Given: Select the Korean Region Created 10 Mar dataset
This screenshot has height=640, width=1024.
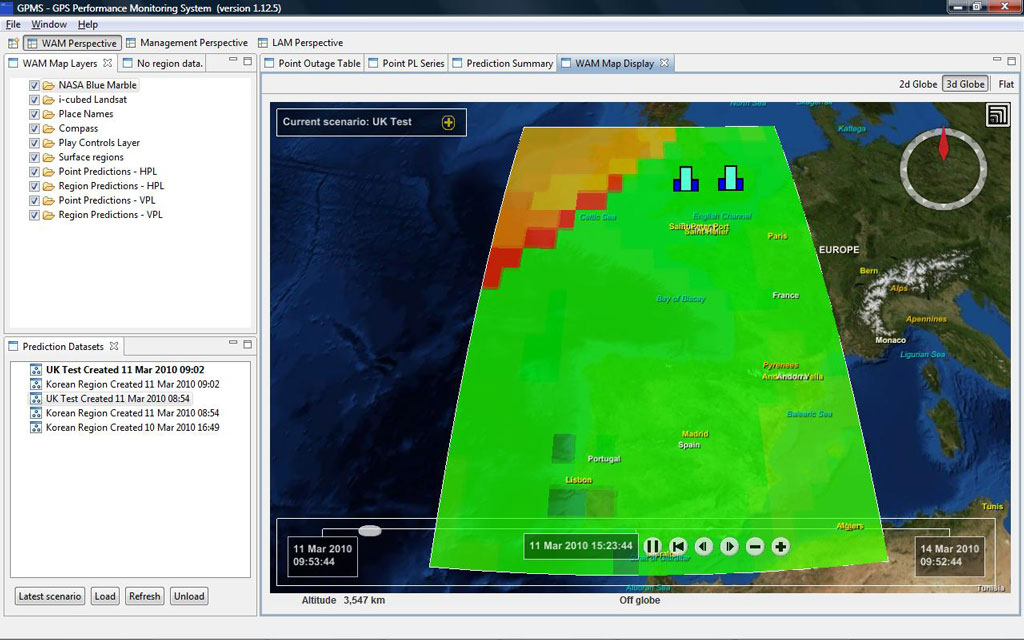Looking at the screenshot, I should pyautogui.click(x=130, y=427).
